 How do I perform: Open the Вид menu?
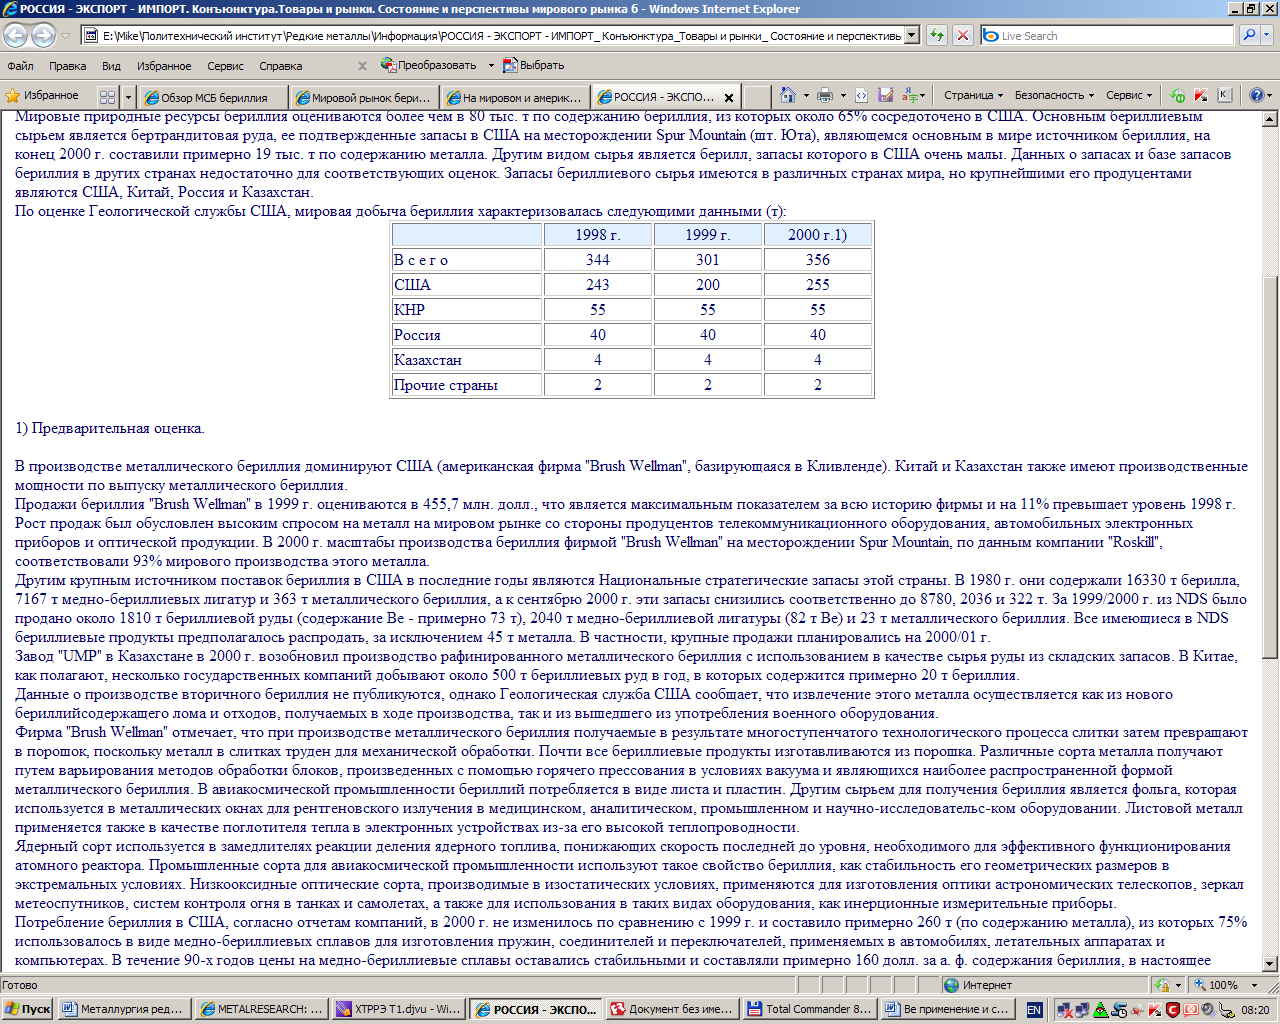(x=111, y=66)
